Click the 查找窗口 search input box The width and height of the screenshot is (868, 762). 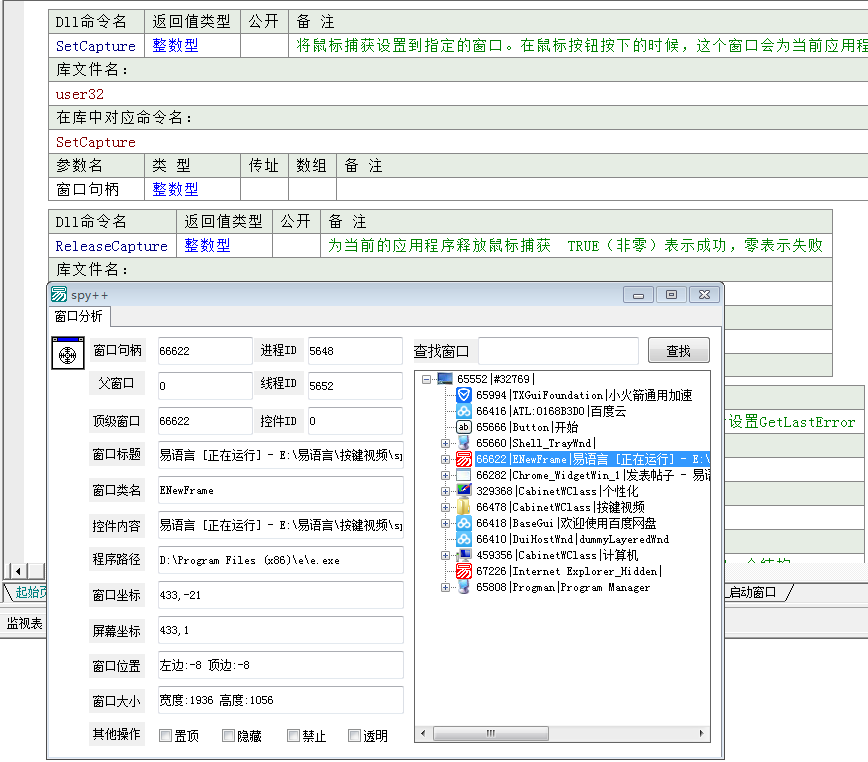pos(558,351)
